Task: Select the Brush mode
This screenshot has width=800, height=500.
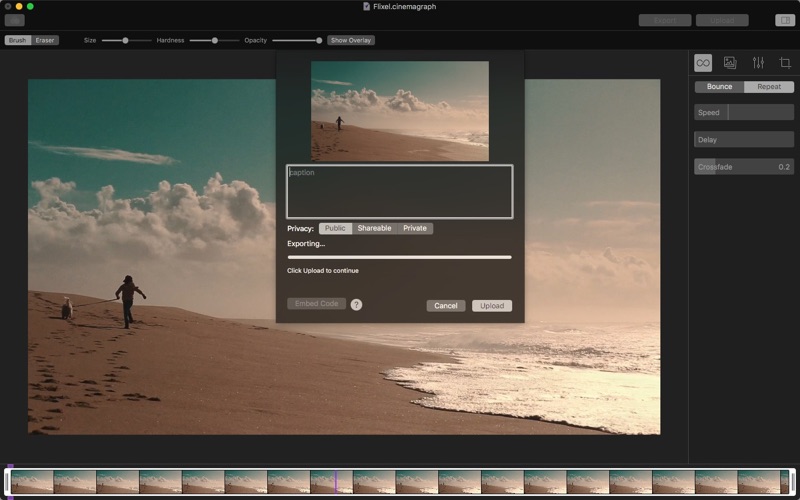Action: click(x=18, y=40)
